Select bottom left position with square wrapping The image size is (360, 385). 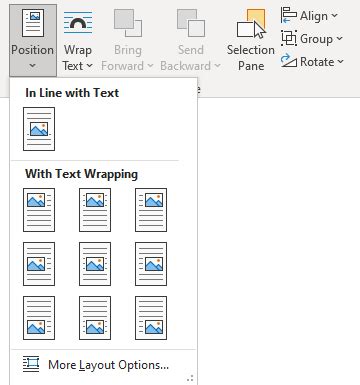[x=39, y=318]
